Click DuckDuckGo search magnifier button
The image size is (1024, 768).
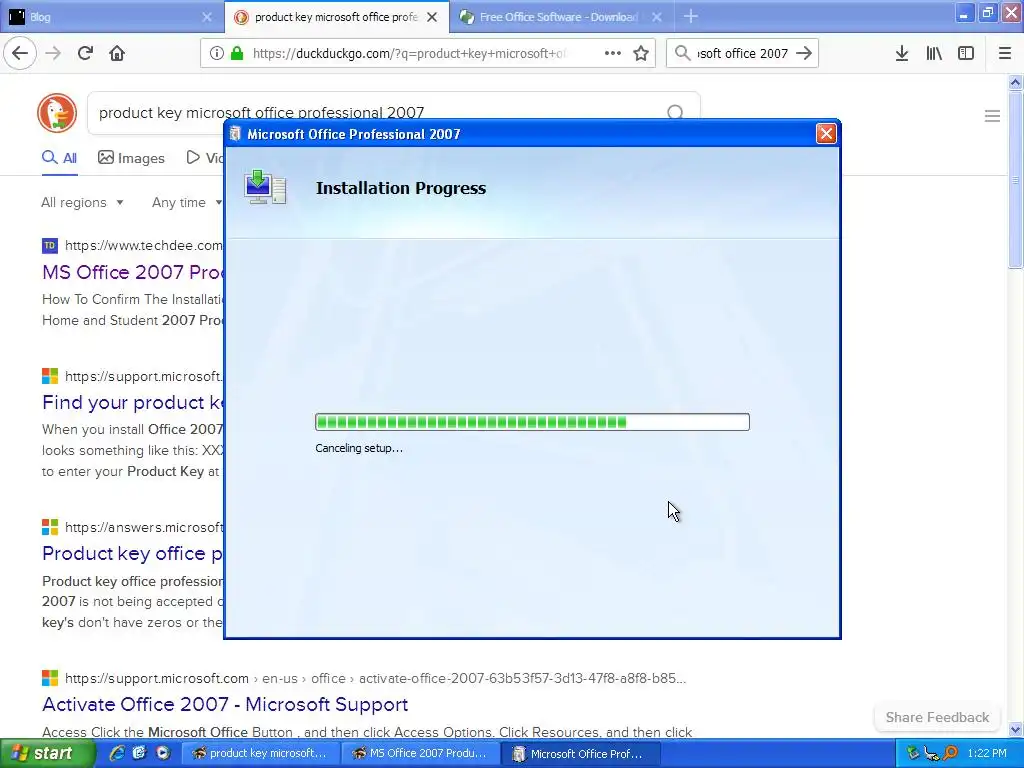click(x=675, y=112)
